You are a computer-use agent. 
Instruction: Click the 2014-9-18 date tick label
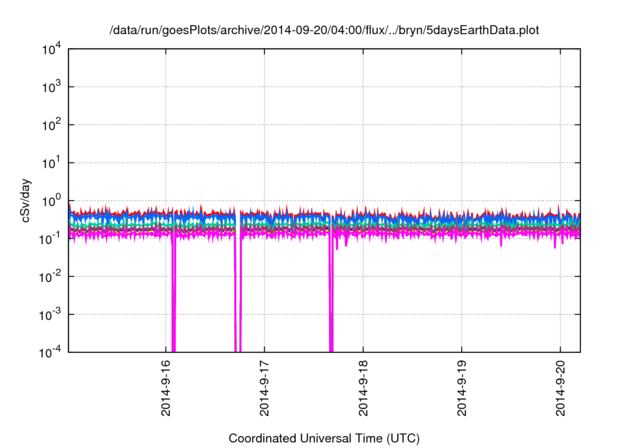click(363, 388)
